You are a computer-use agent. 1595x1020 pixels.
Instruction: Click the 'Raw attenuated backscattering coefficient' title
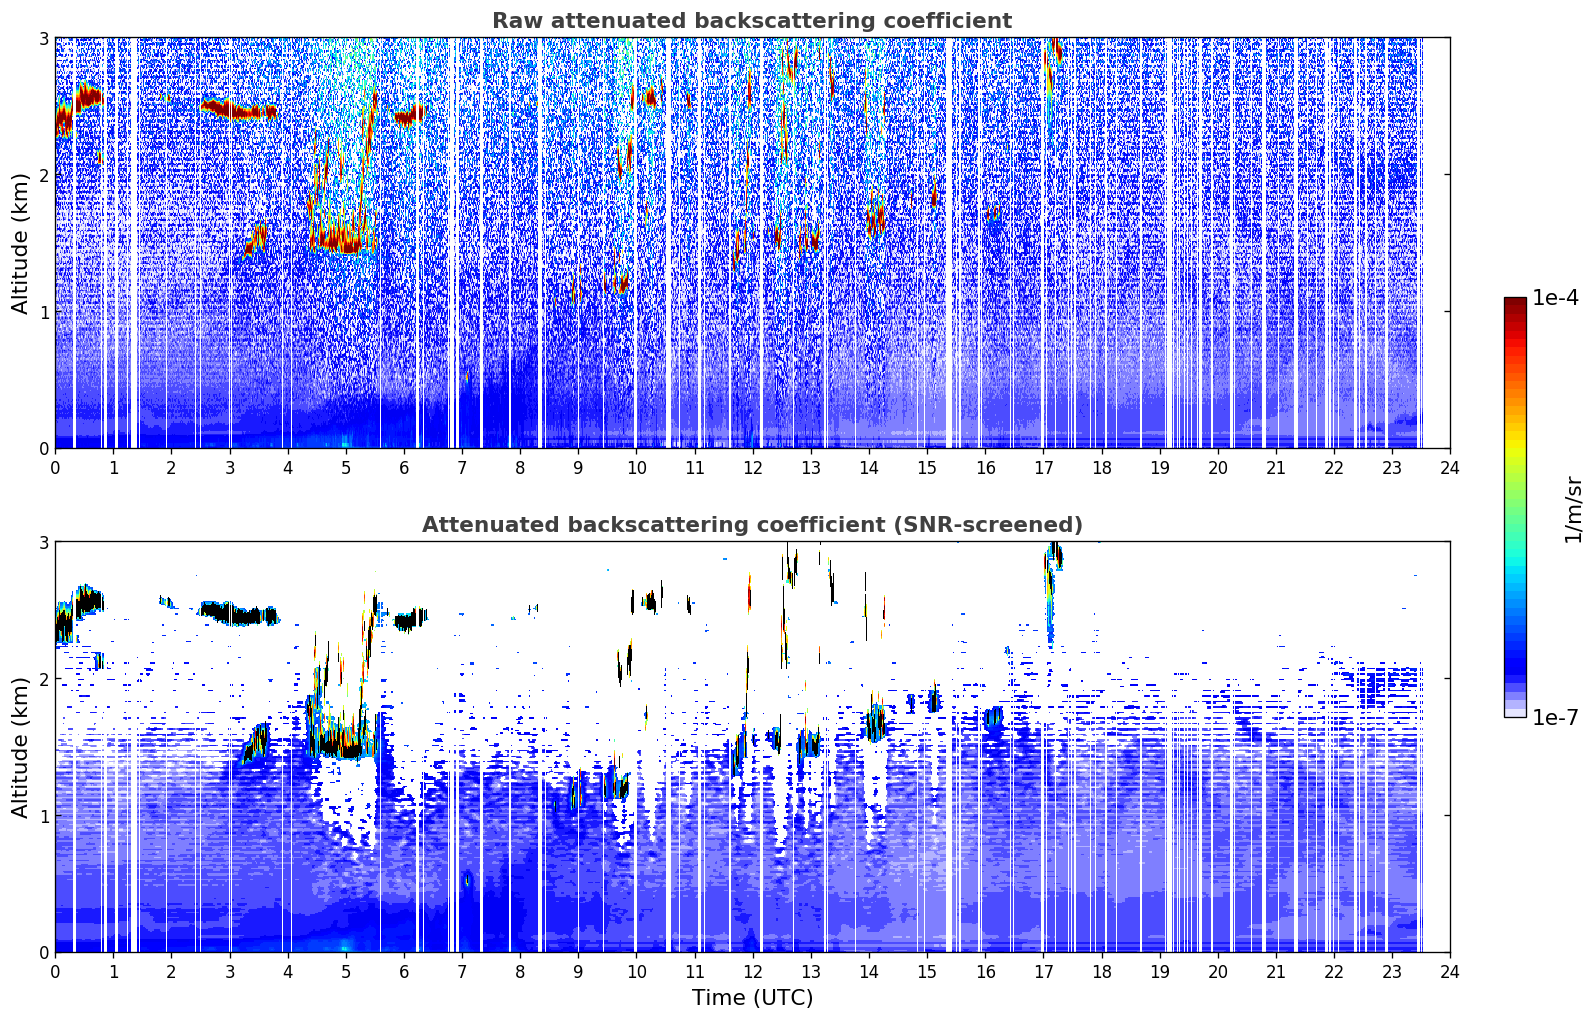[x=752, y=21]
